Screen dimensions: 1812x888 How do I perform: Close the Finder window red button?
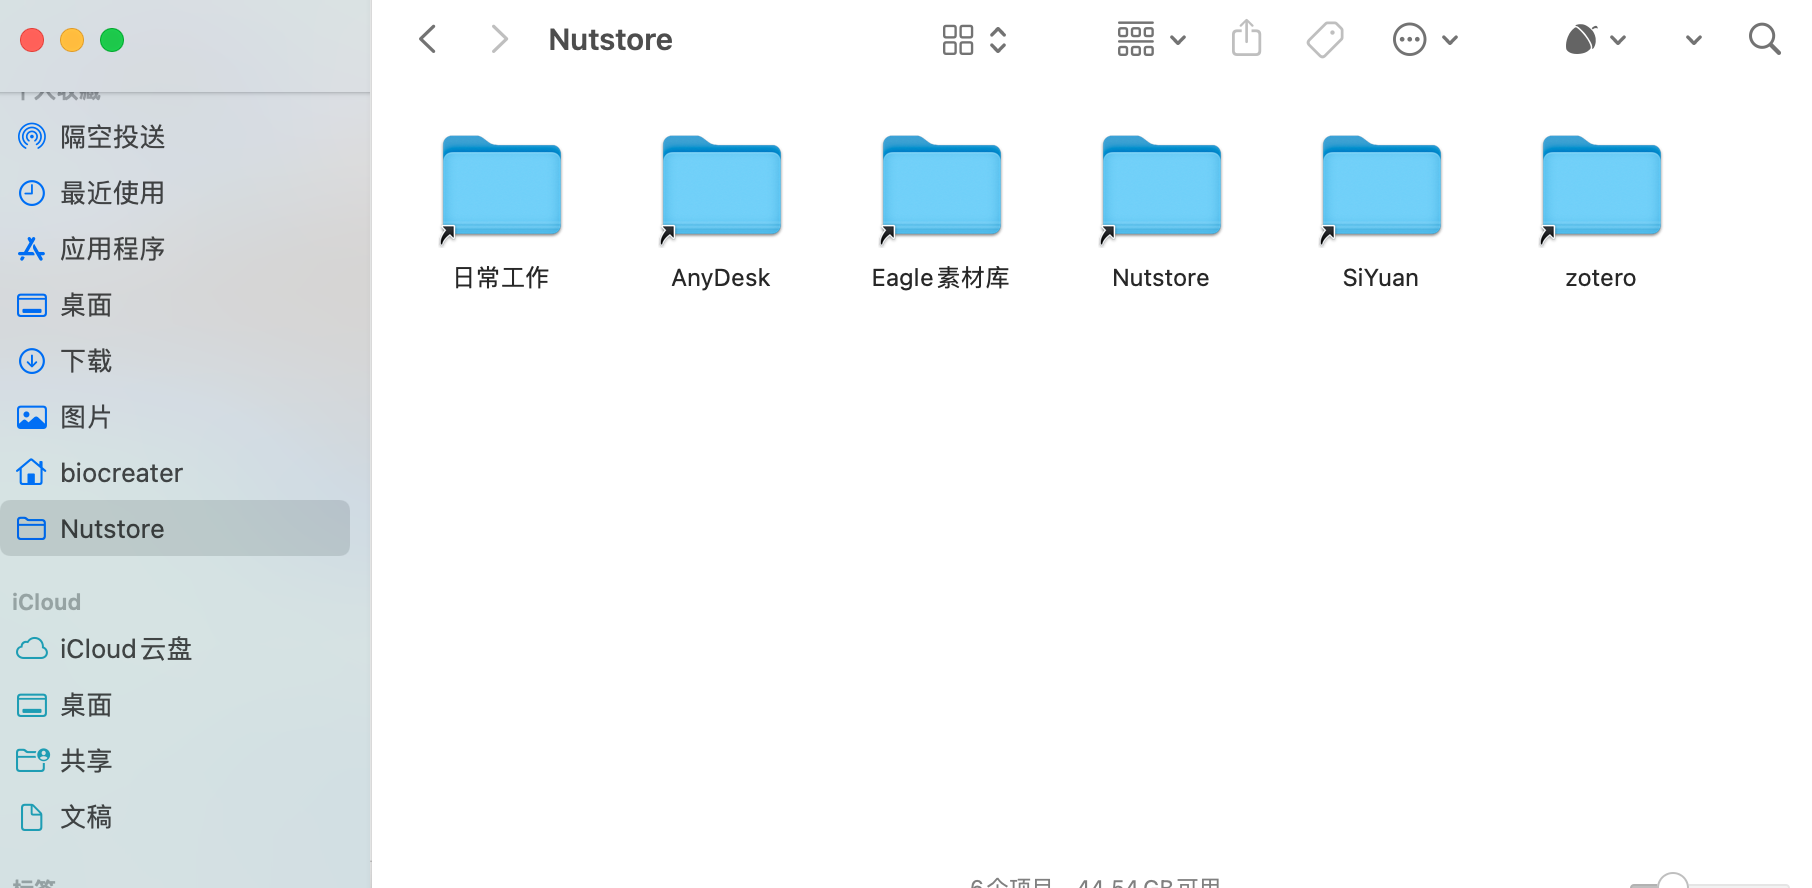[x=32, y=40]
